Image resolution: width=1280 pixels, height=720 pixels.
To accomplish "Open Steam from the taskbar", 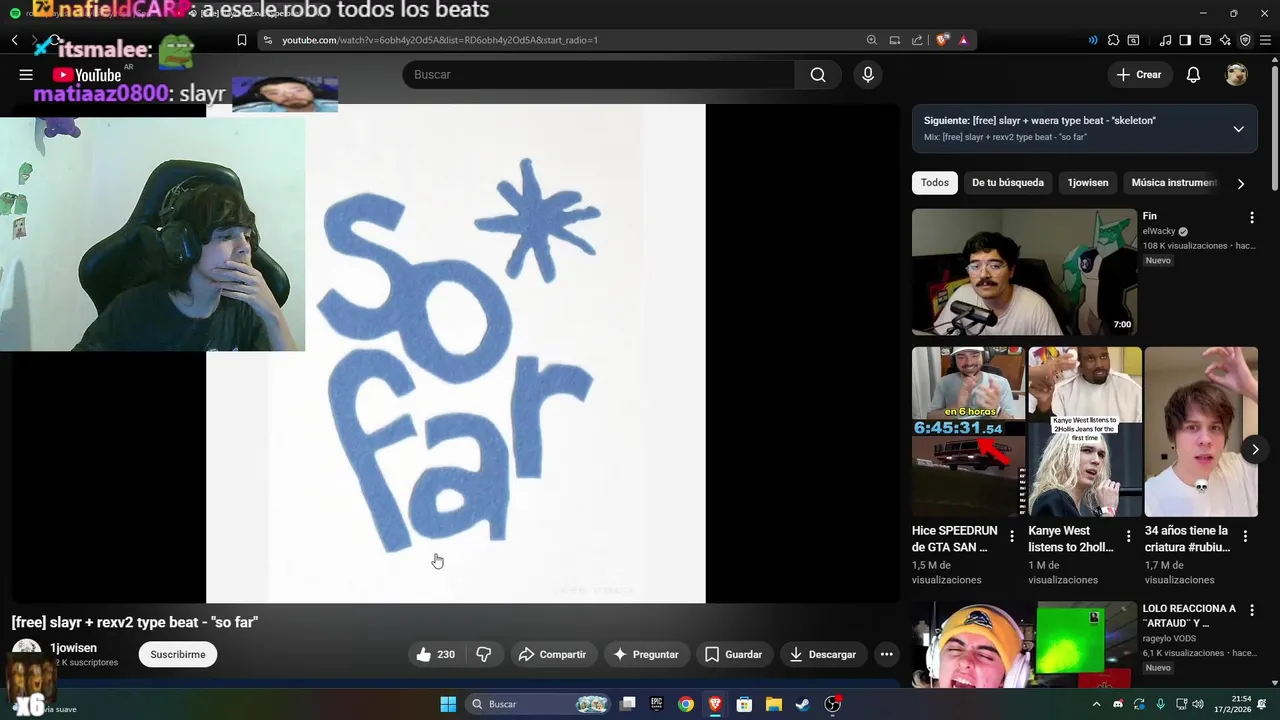I will tap(802, 704).
